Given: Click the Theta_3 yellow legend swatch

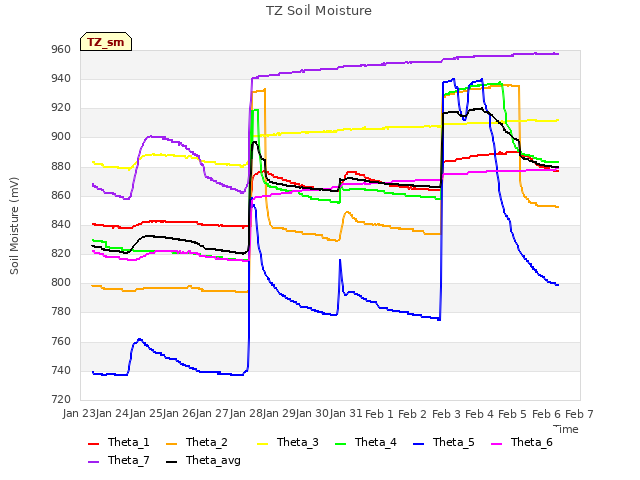Looking at the screenshot, I should [262, 443].
